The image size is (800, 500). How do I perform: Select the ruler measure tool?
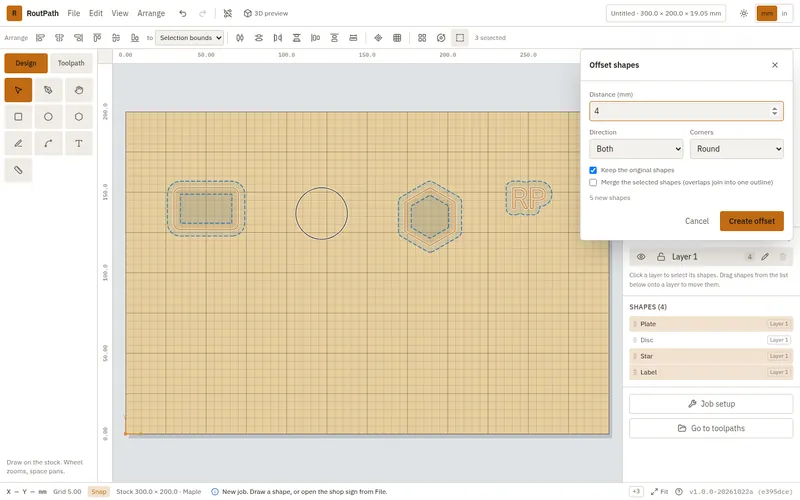click(x=18, y=170)
